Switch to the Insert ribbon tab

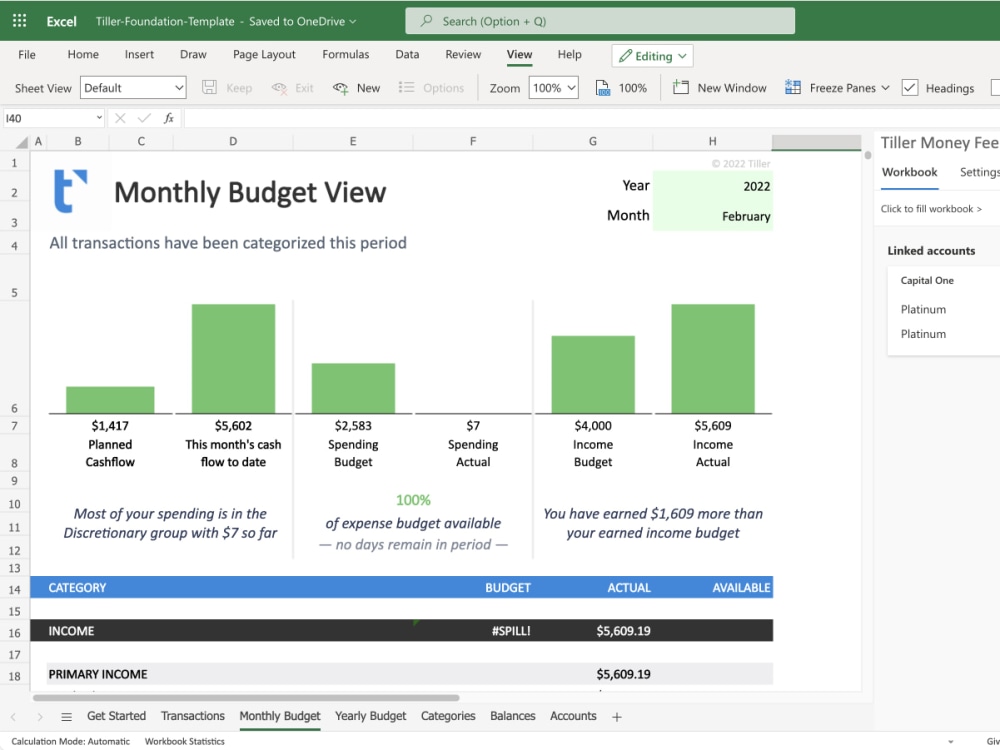pos(139,55)
